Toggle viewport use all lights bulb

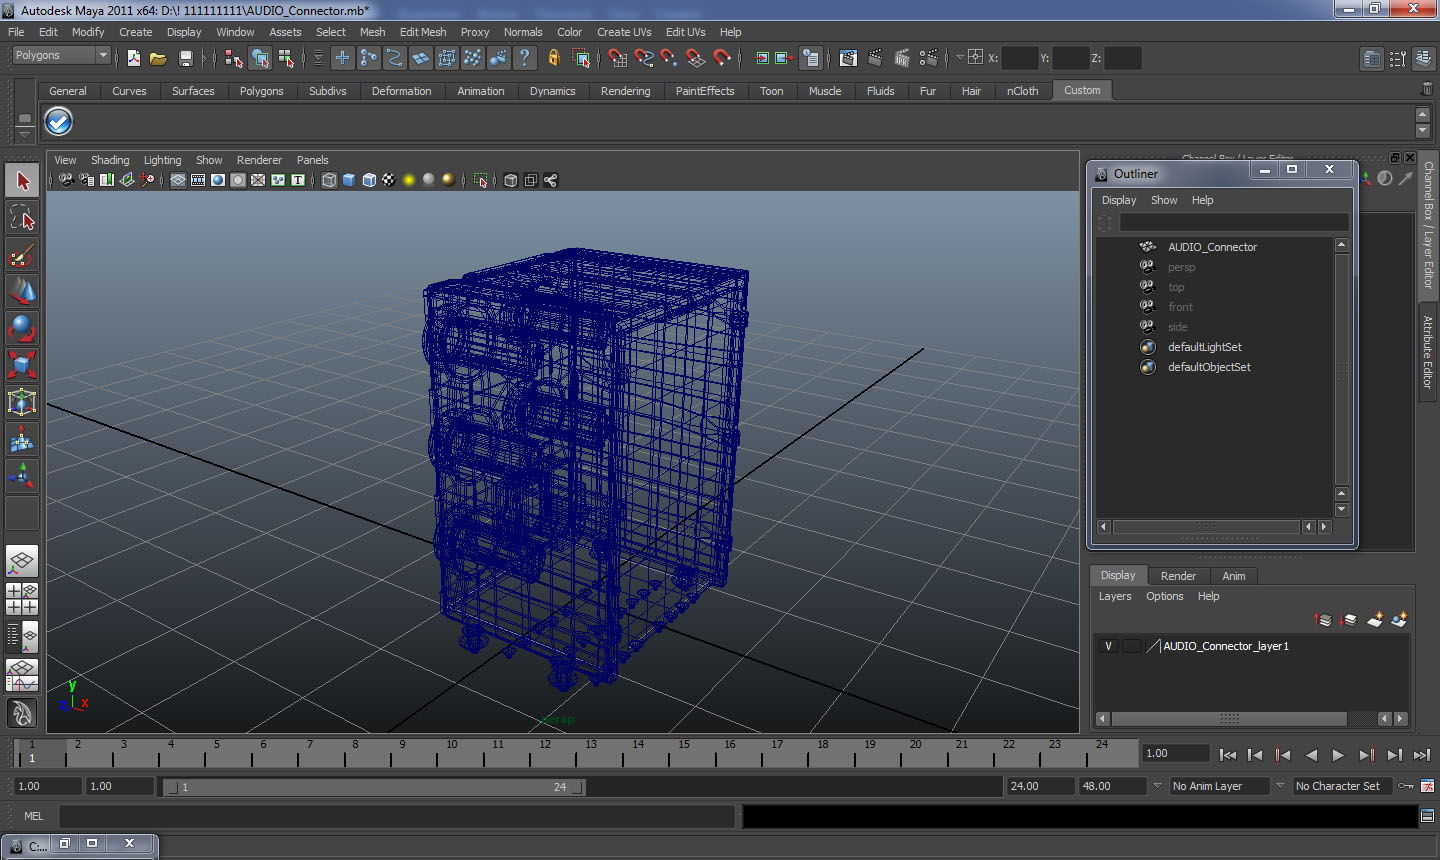click(x=409, y=180)
